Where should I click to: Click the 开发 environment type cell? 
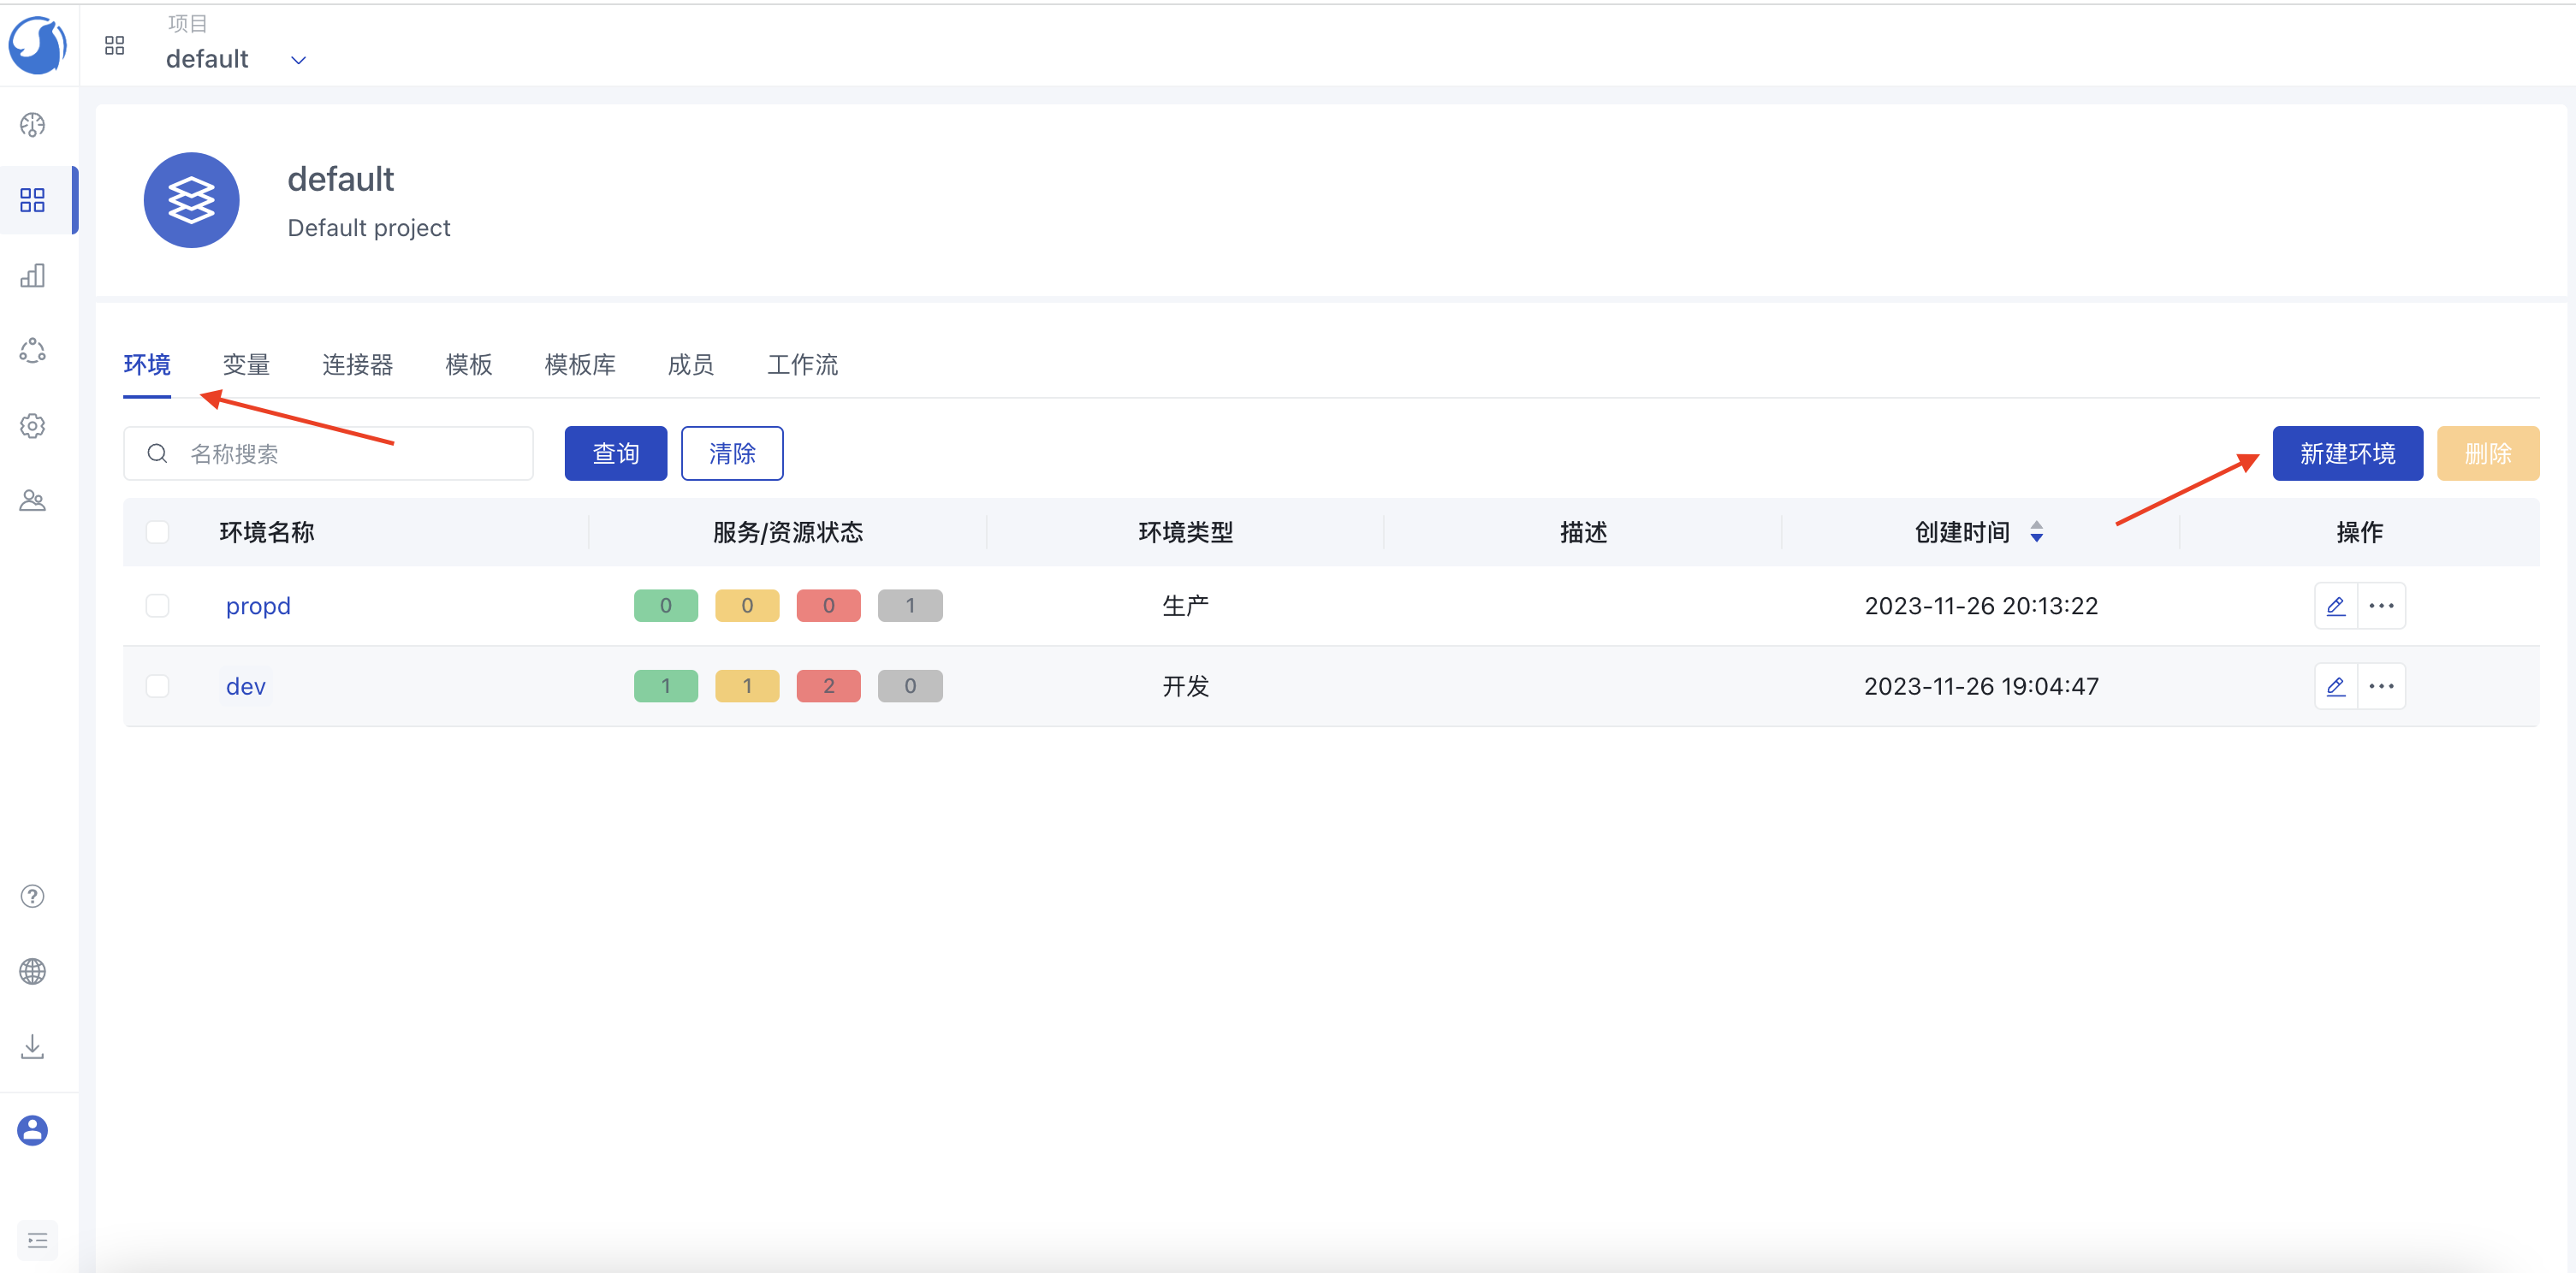pyautogui.click(x=1186, y=686)
